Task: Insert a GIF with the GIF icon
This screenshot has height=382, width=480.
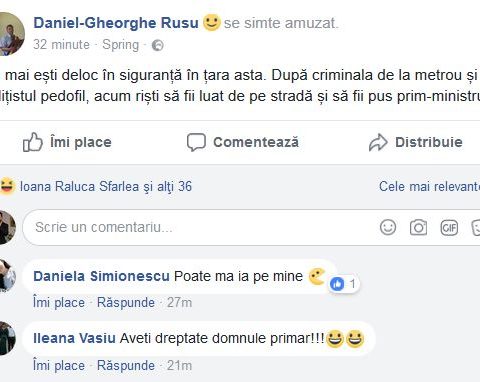Action: [x=449, y=228]
